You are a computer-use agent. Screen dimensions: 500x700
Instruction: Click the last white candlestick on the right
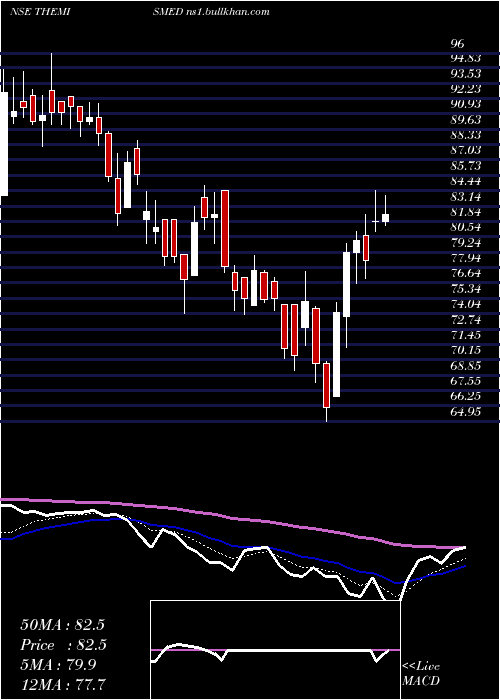point(385,217)
